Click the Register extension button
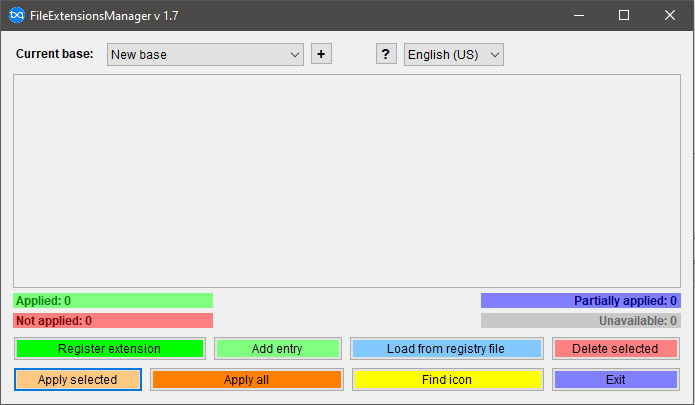Screen dimensions: 695x405 pos(109,349)
